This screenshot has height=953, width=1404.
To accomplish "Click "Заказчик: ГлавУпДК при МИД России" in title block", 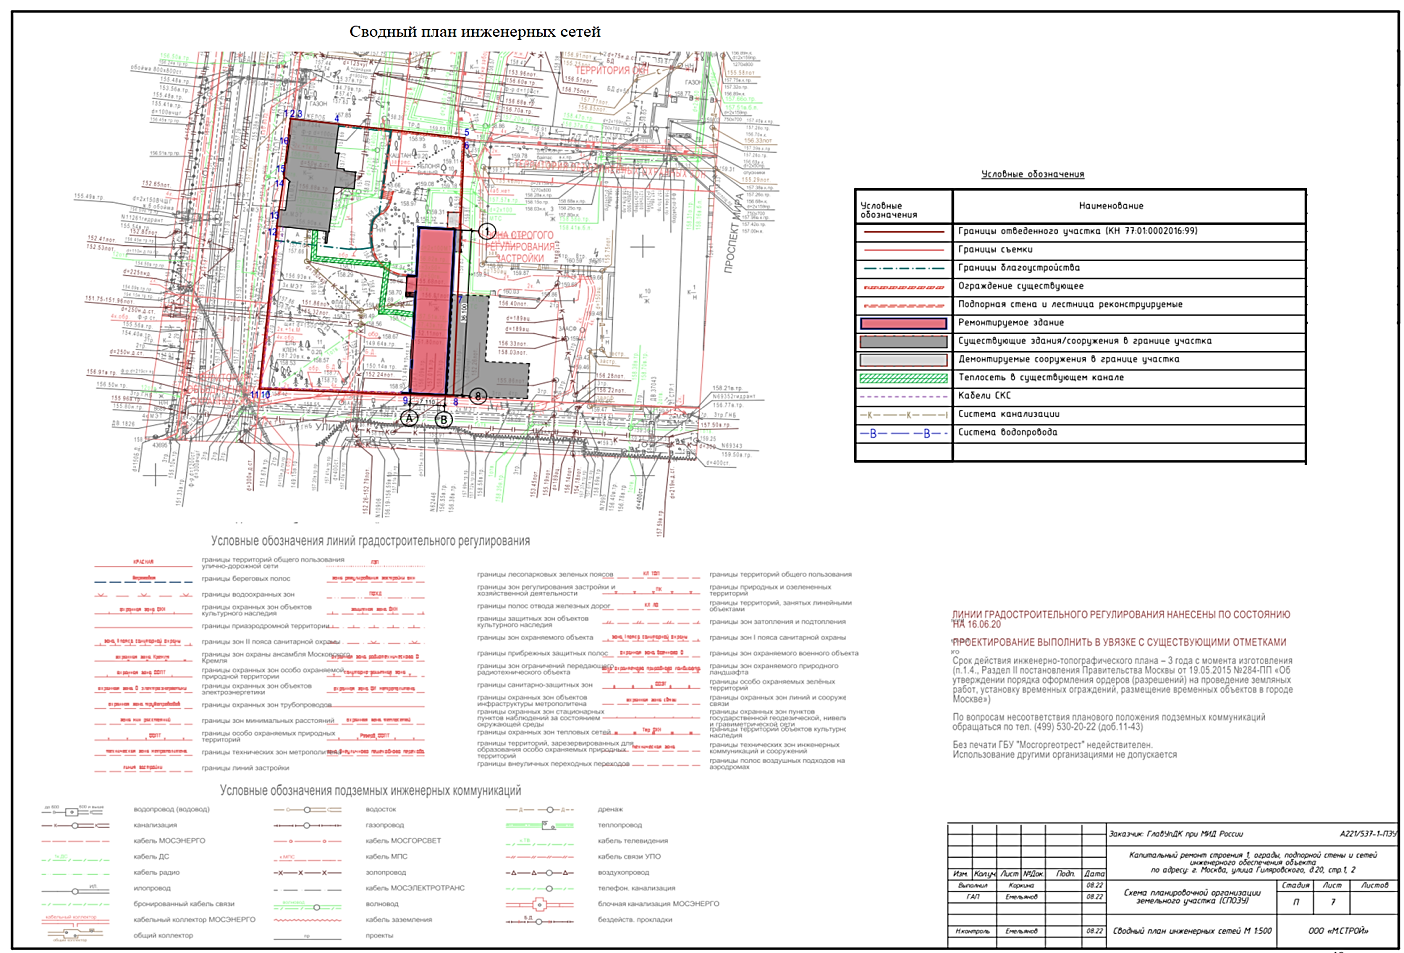I will click(x=1176, y=834).
